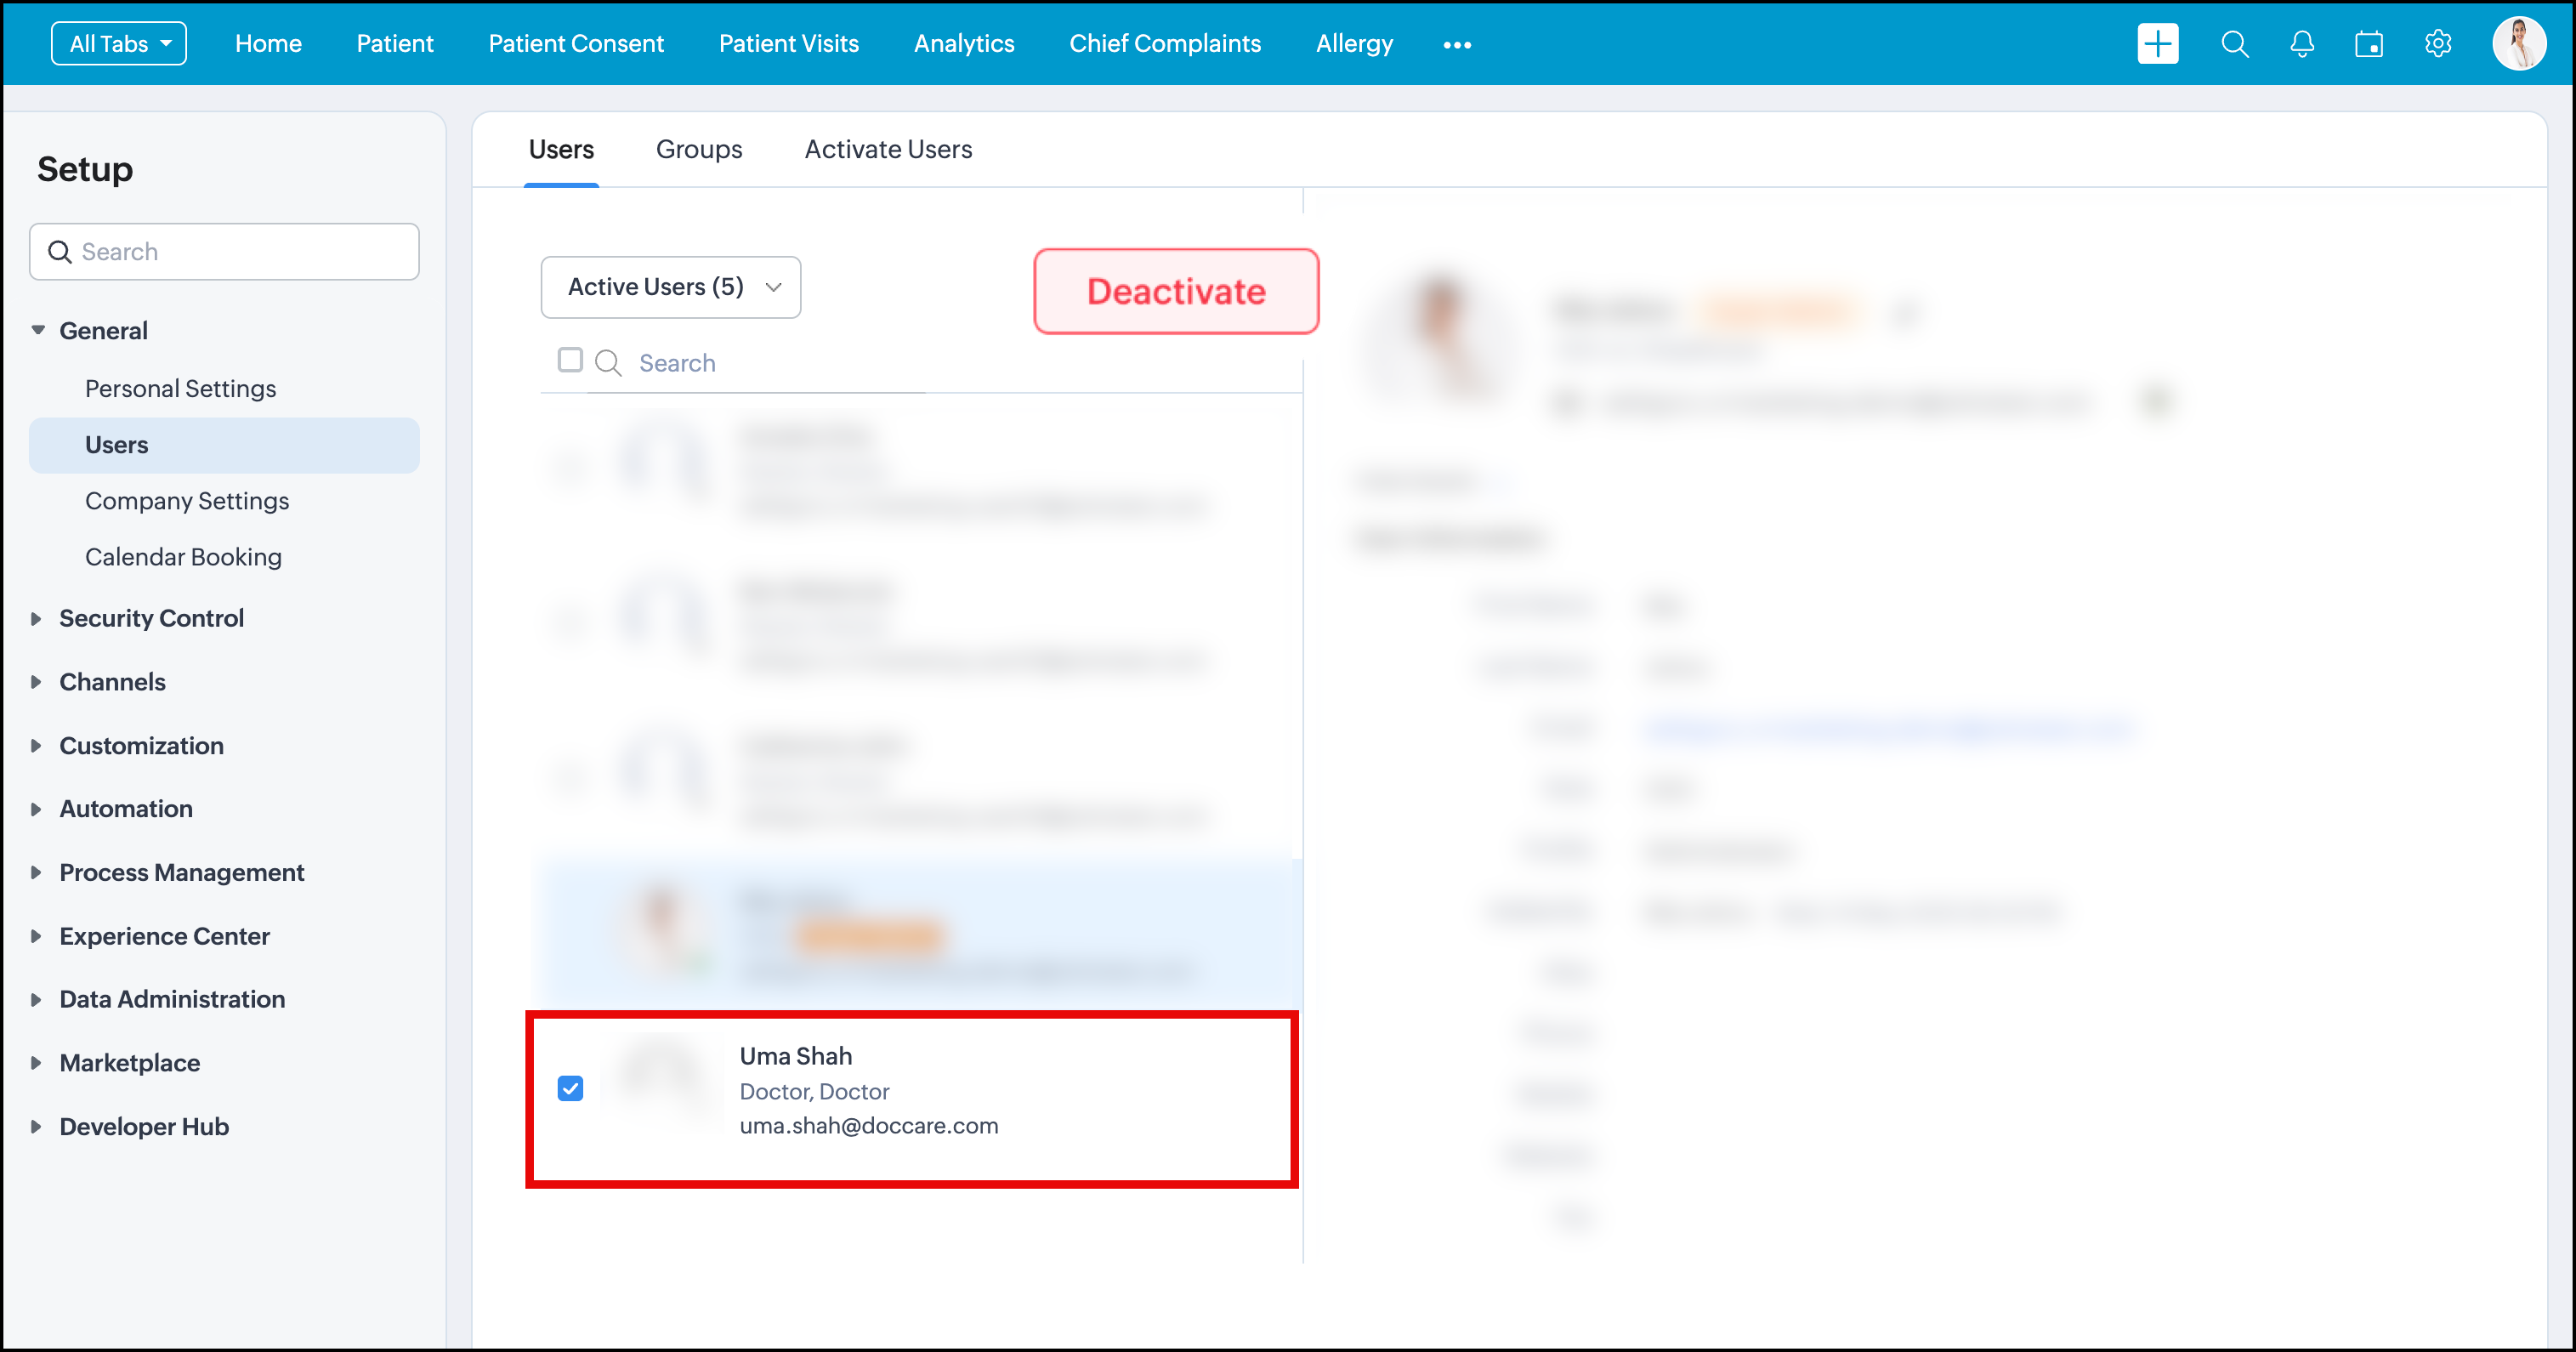Uncheck the Uma Shah checkbox
The width and height of the screenshot is (2576, 1352).
(570, 1088)
